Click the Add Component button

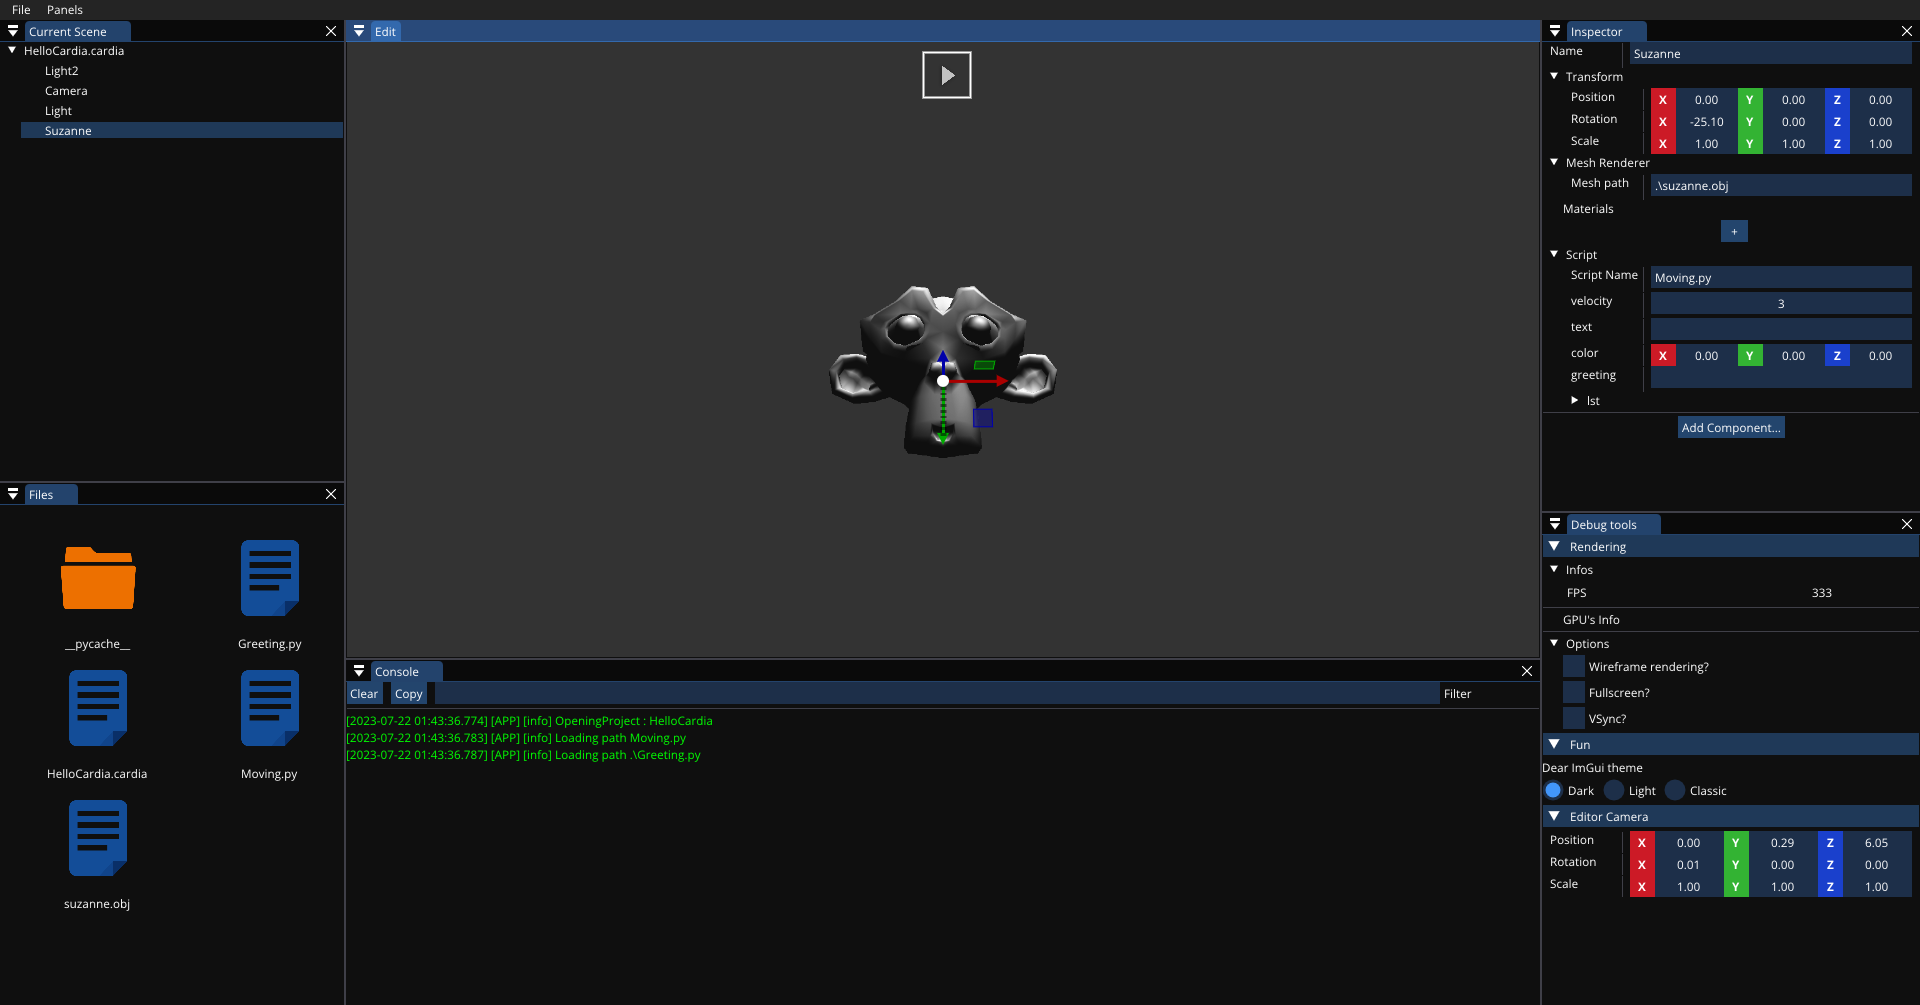(x=1731, y=428)
